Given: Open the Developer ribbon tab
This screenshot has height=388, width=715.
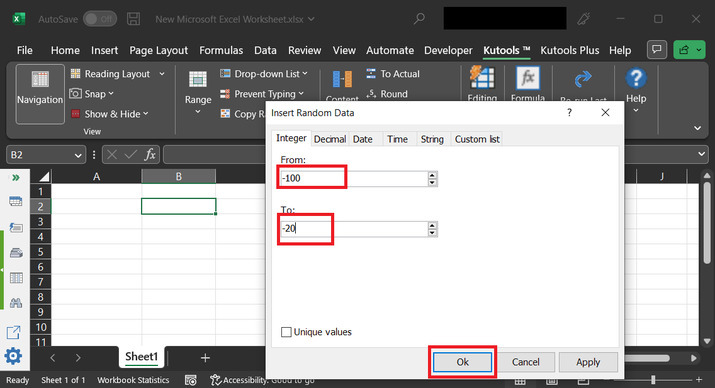Looking at the screenshot, I should tap(448, 50).
